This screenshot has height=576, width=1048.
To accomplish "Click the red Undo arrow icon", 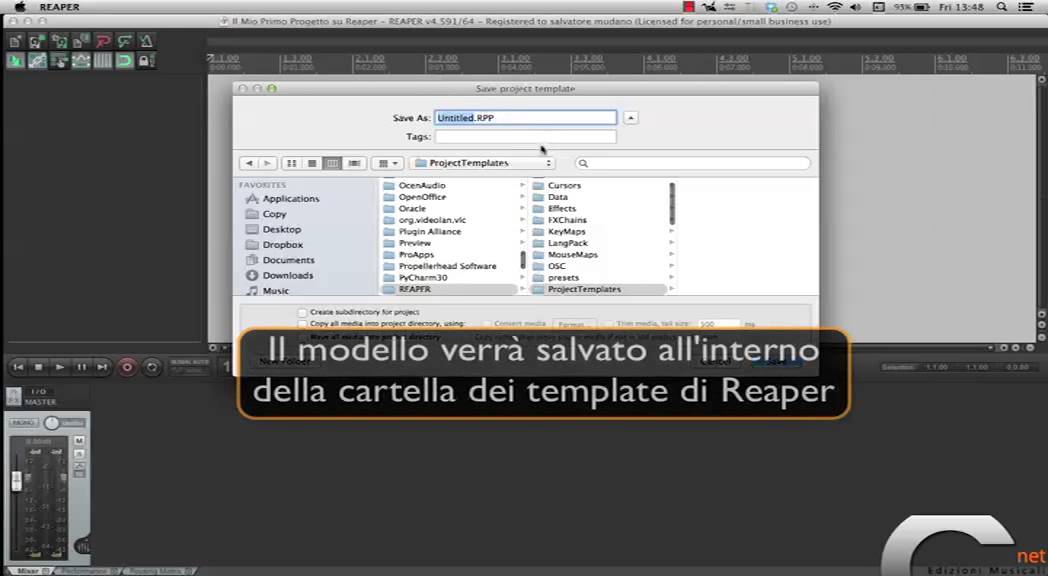I will (x=102, y=41).
